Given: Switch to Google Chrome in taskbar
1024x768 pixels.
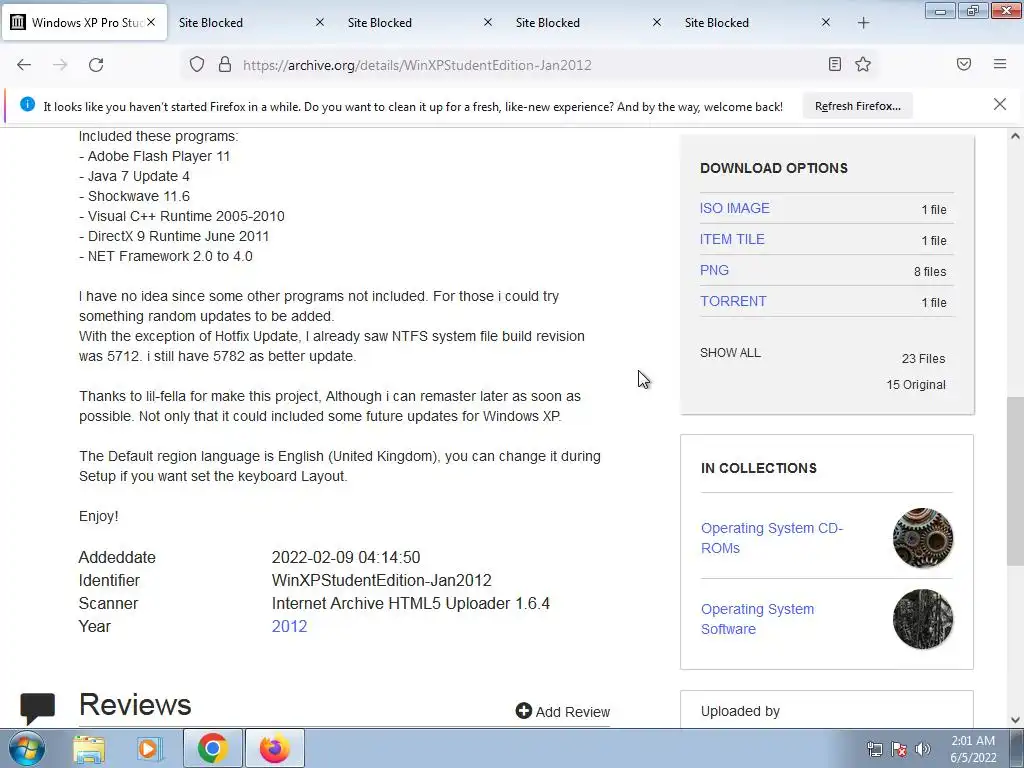Looking at the screenshot, I should (213, 748).
